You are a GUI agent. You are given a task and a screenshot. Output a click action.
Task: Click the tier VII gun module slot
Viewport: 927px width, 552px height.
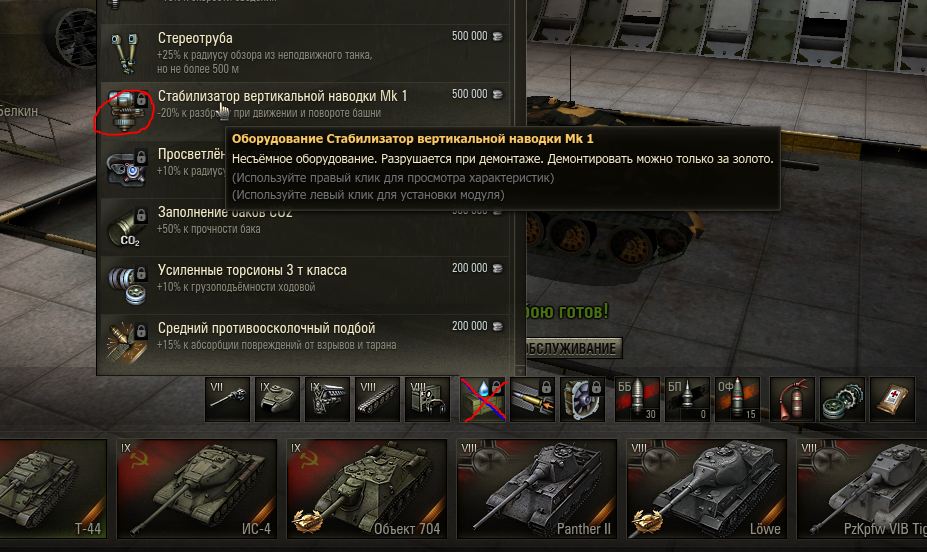pyautogui.click(x=228, y=400)
